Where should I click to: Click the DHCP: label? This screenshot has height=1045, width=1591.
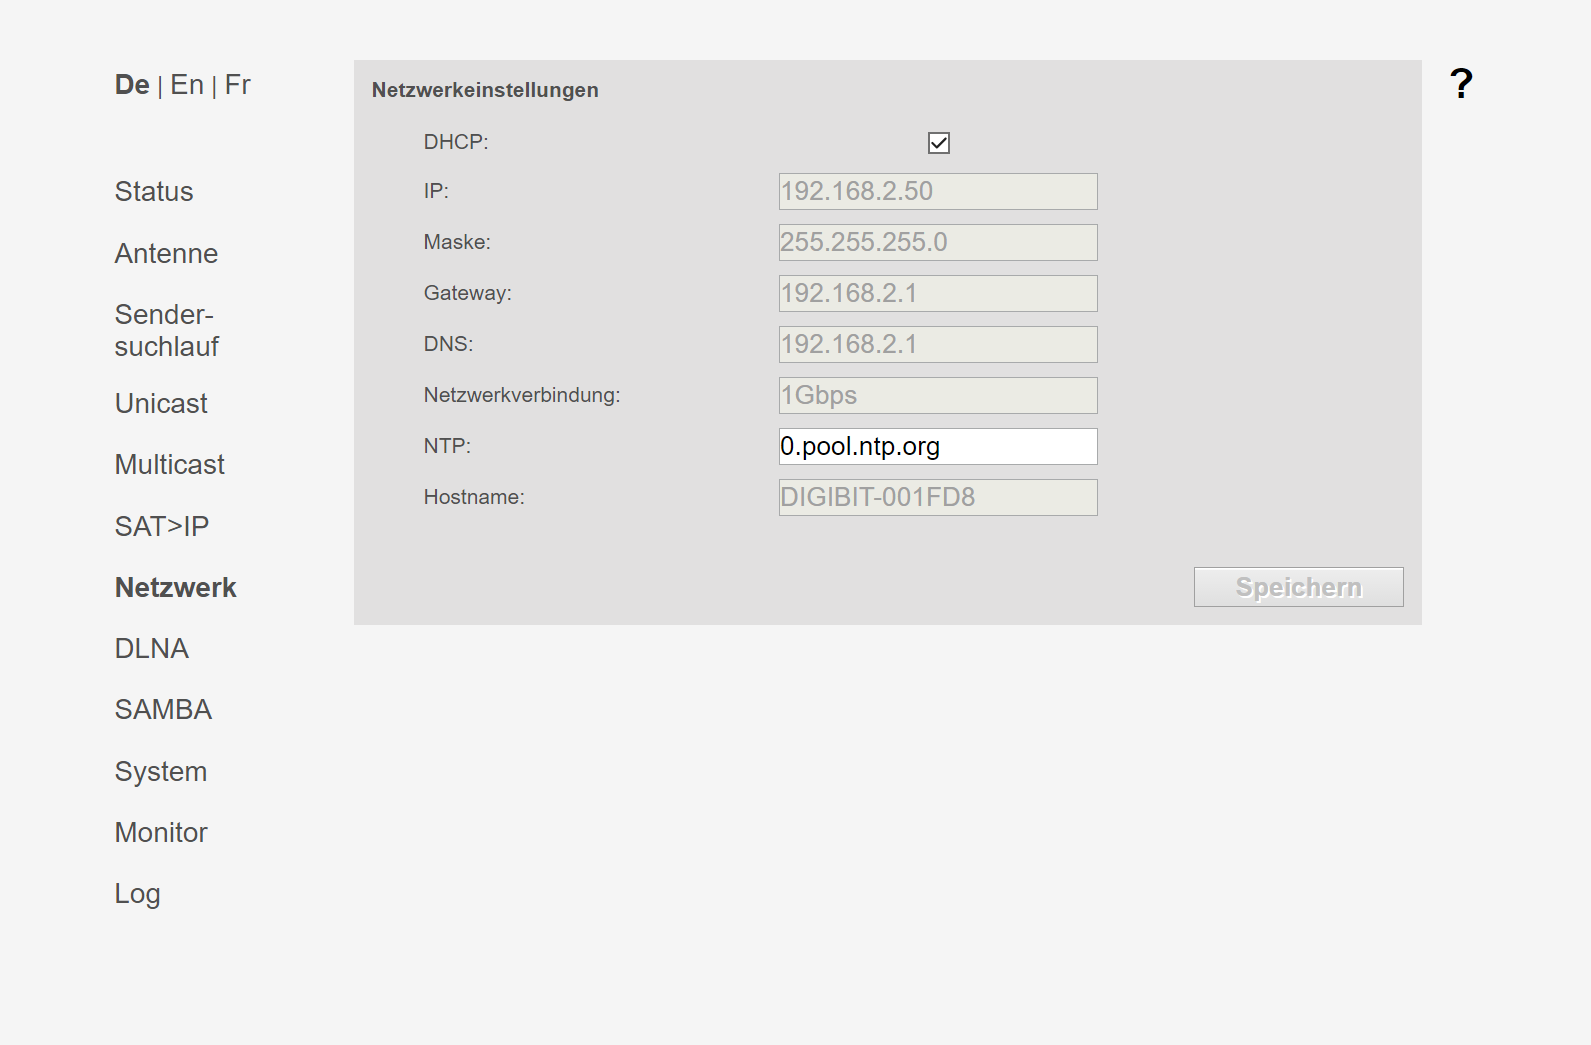(456, 142)
